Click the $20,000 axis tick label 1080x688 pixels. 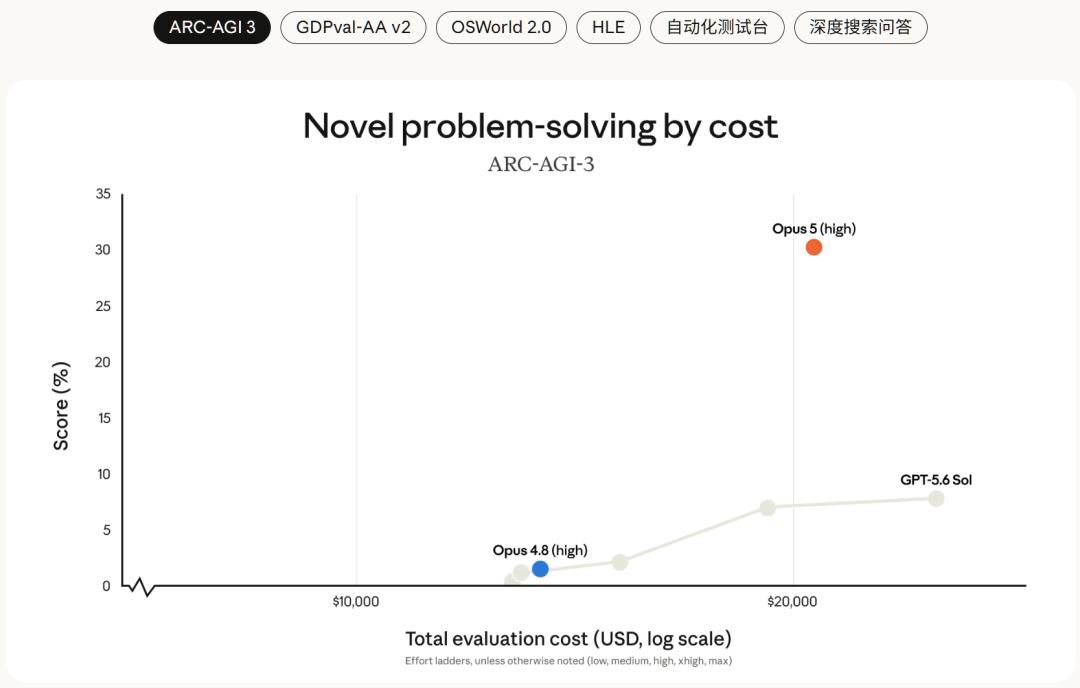tap(792, 602)
